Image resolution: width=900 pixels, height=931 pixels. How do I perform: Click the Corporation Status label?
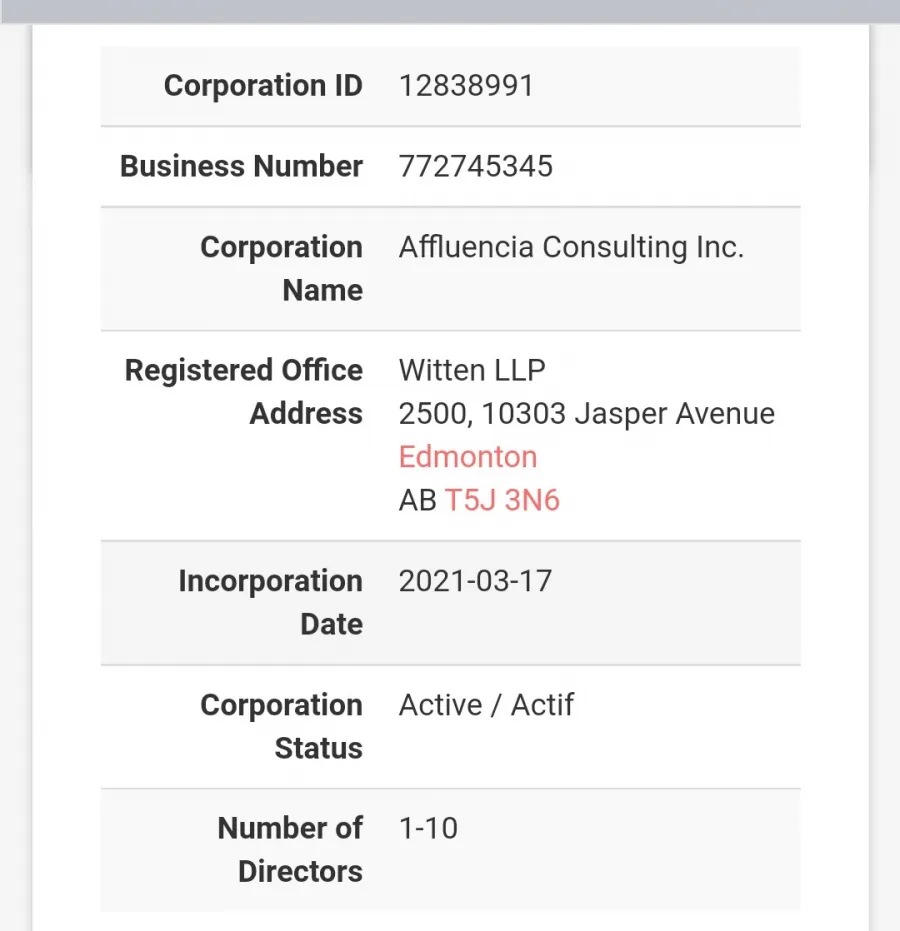pos(281,726)
